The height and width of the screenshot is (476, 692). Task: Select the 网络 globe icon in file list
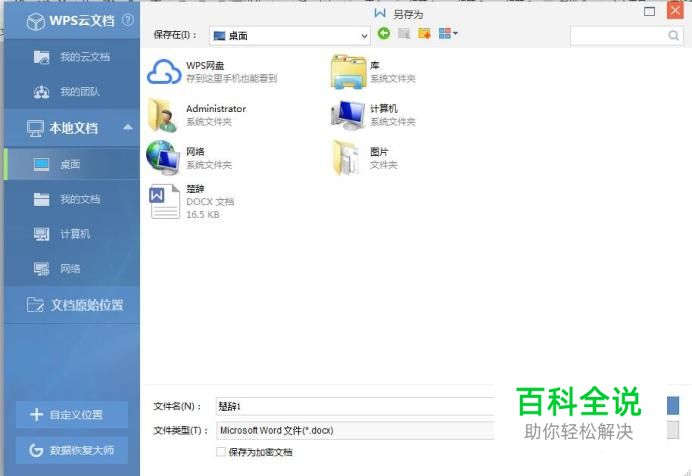(163, 157)
